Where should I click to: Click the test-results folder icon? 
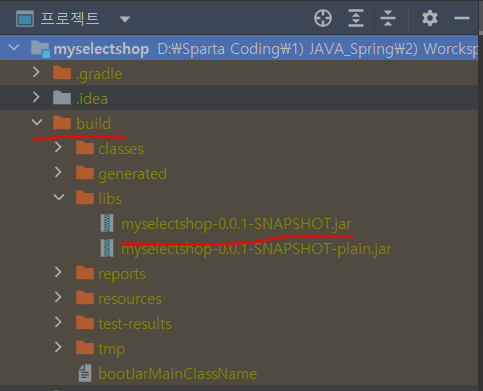pyautogui.click(x=85, y=323)
